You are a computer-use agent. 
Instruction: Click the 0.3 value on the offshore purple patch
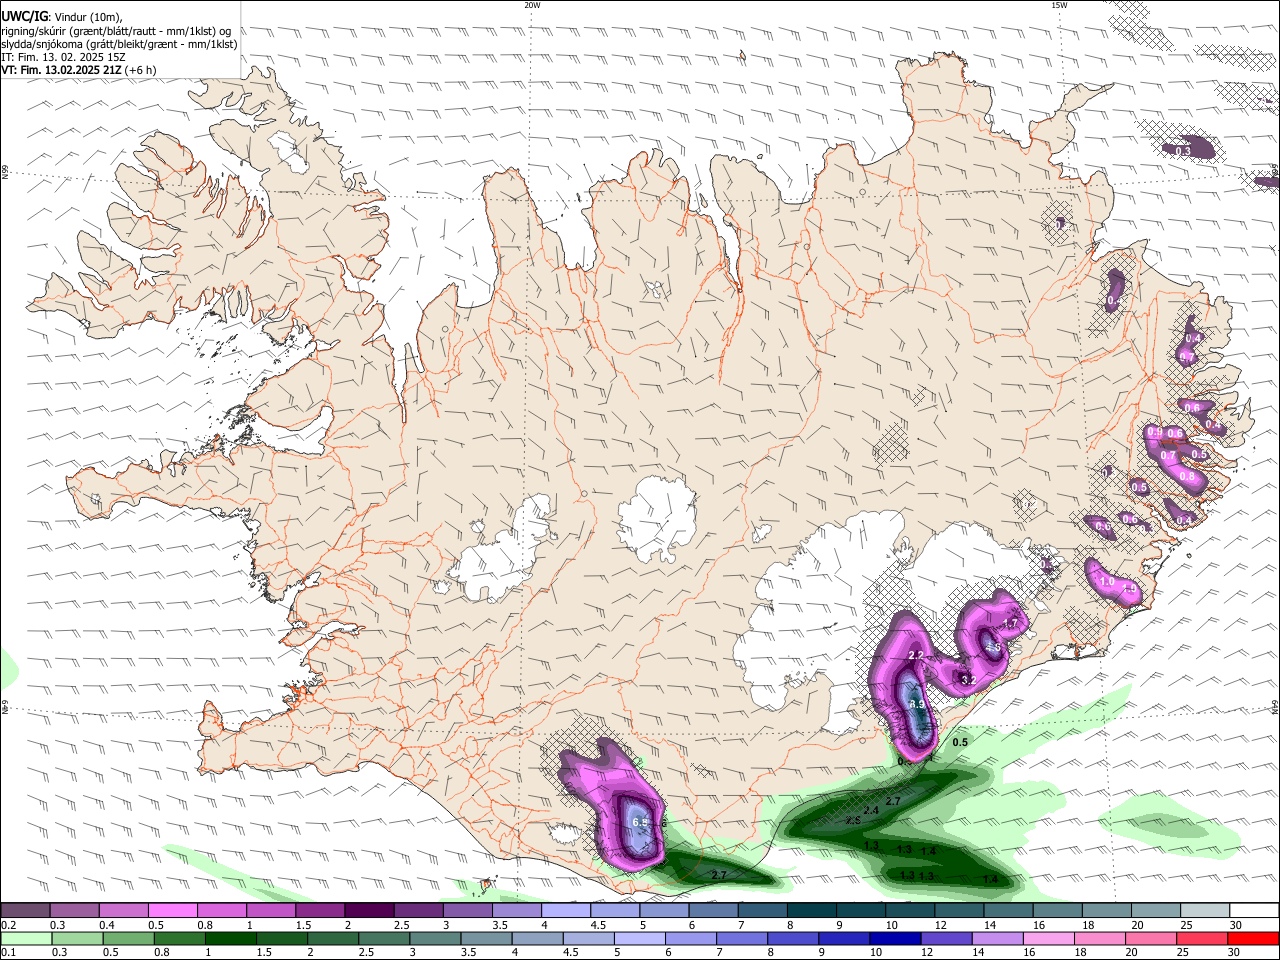1182,151
